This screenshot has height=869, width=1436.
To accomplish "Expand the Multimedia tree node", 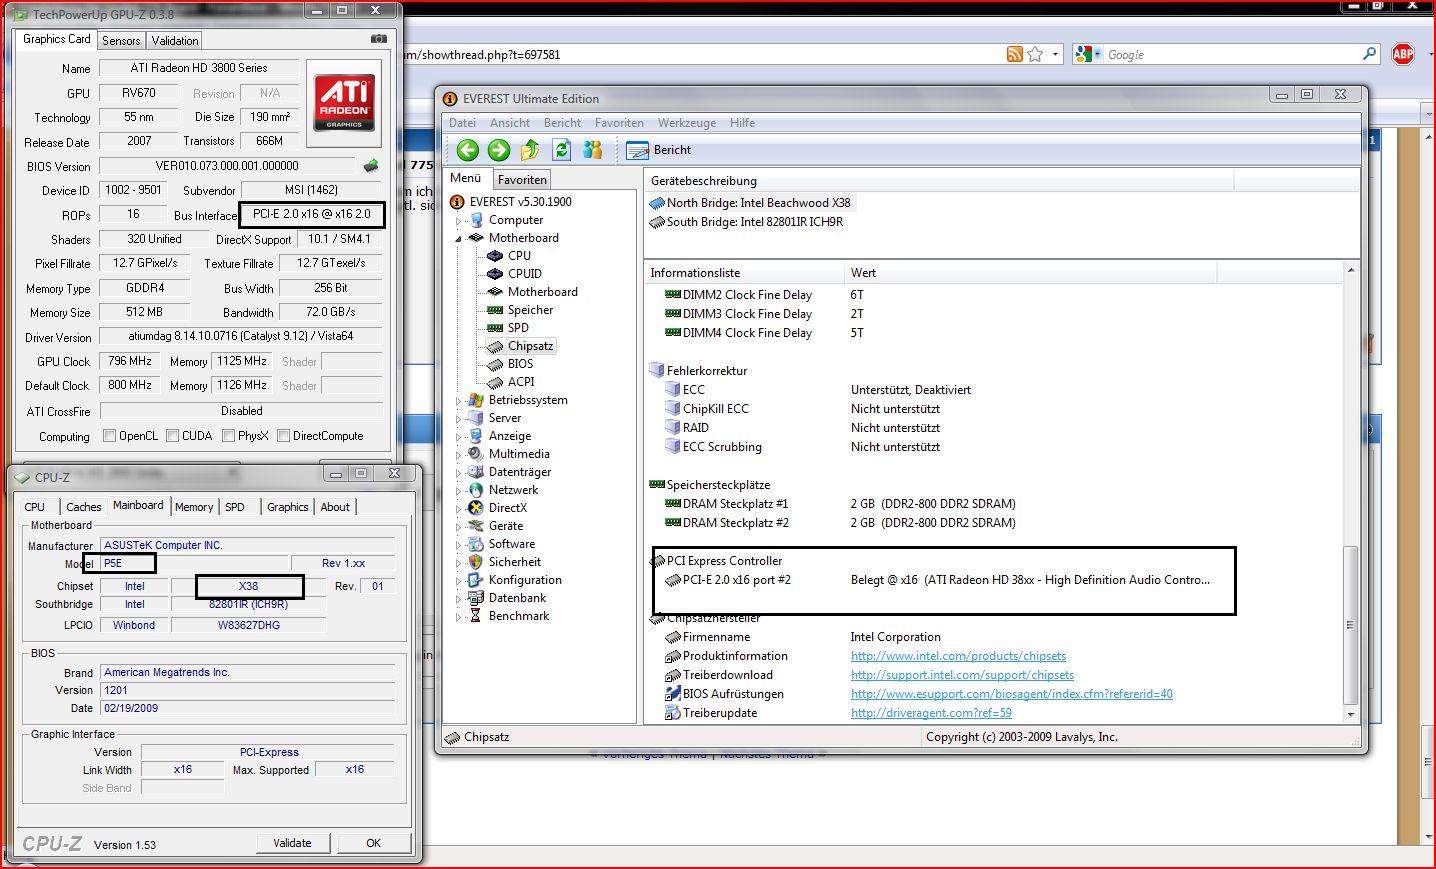I will 459,455.
